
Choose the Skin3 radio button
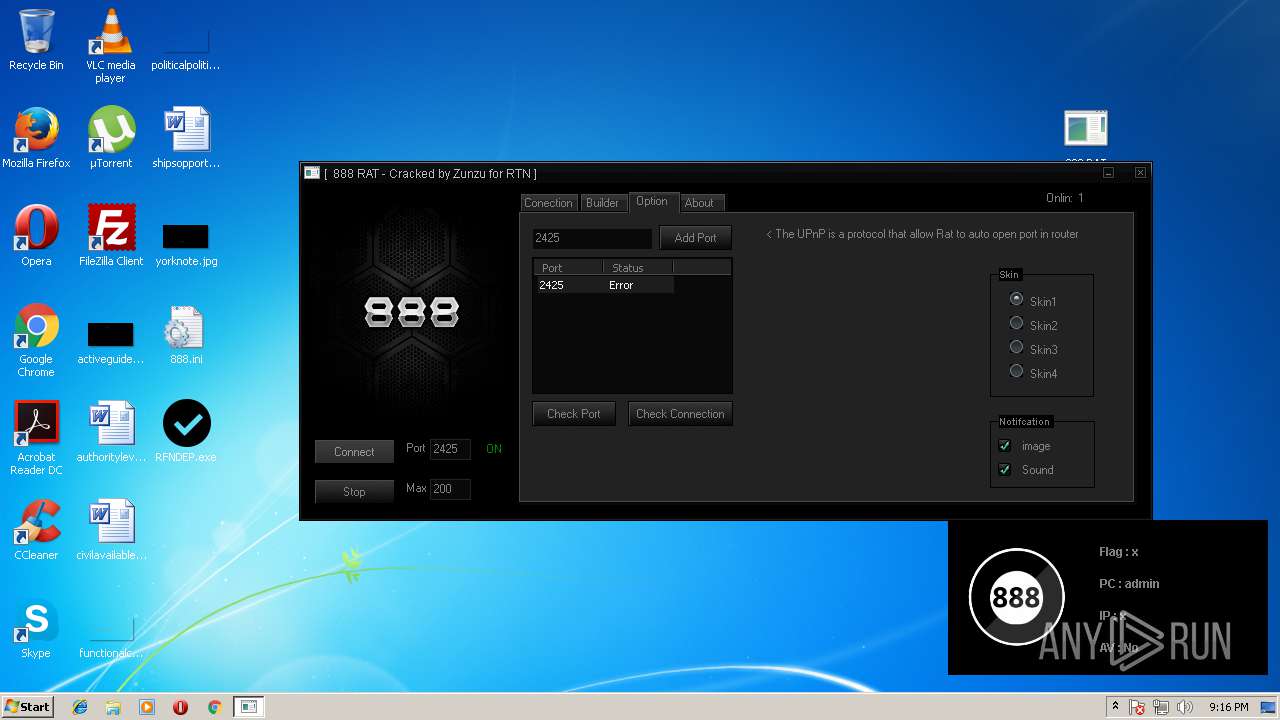coord(1016,347)
